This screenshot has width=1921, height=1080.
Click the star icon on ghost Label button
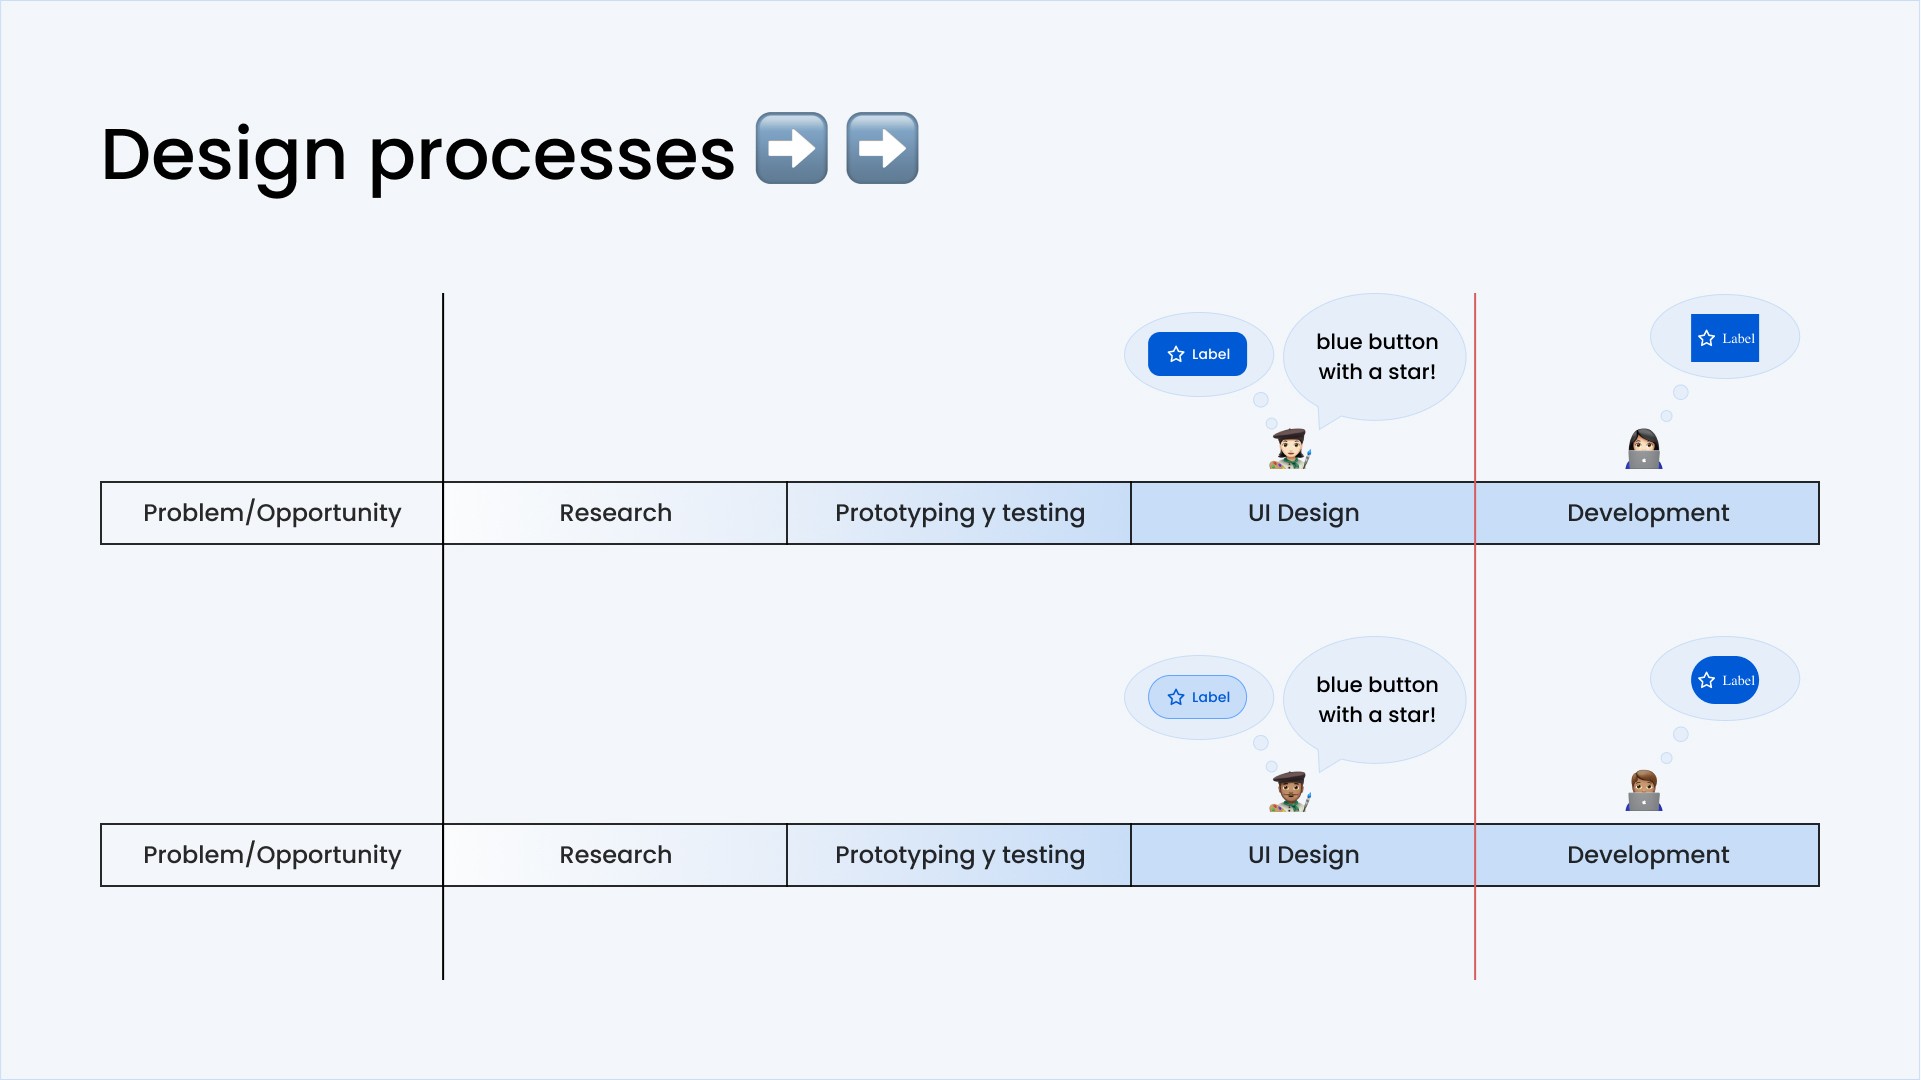[1177, 696]
